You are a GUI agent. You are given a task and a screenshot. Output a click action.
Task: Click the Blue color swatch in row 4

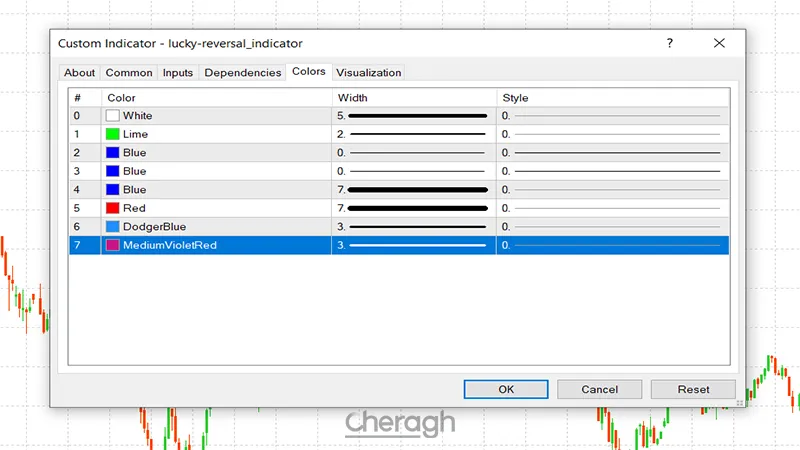tap(112, 190)
